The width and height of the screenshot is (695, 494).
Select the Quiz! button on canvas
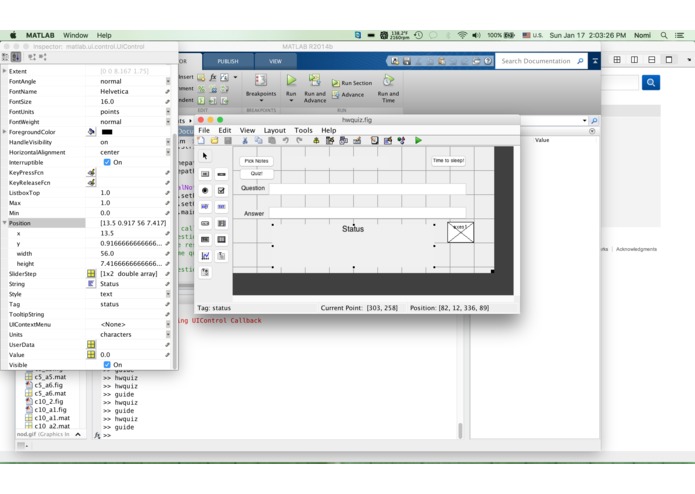[256, 173]
